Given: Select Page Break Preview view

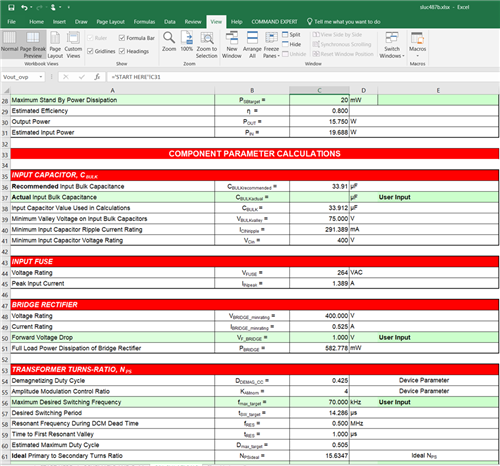Looking at the screenshot, I should pos(33,45).
